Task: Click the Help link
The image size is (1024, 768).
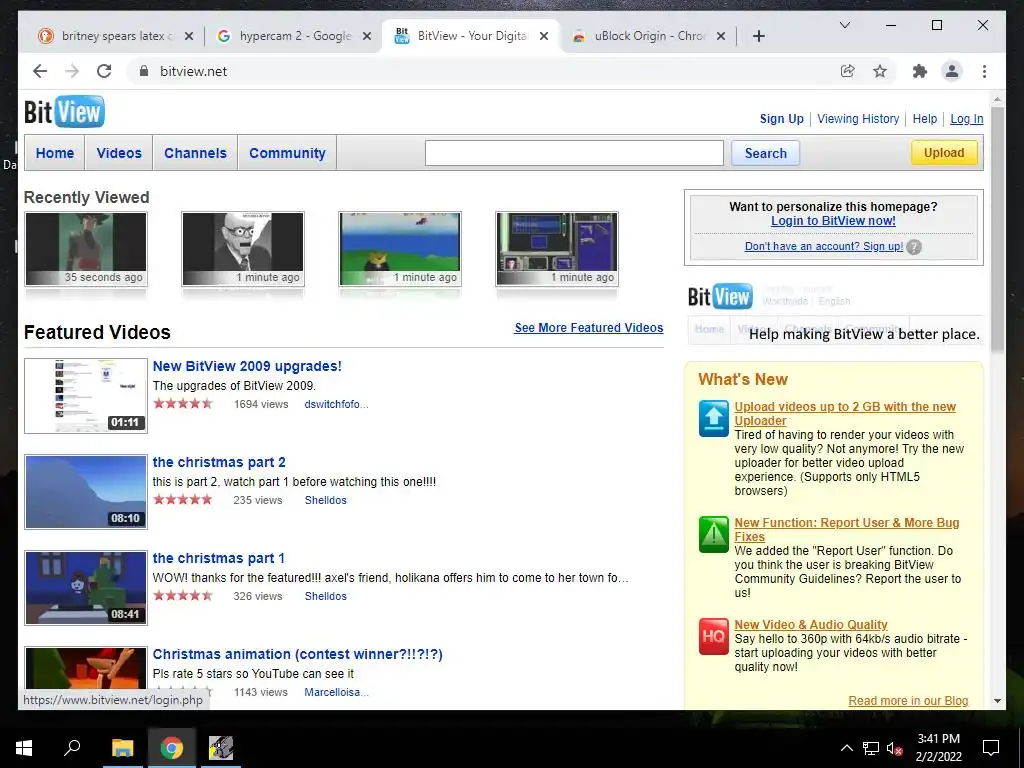Action: (x=925, y=119)
